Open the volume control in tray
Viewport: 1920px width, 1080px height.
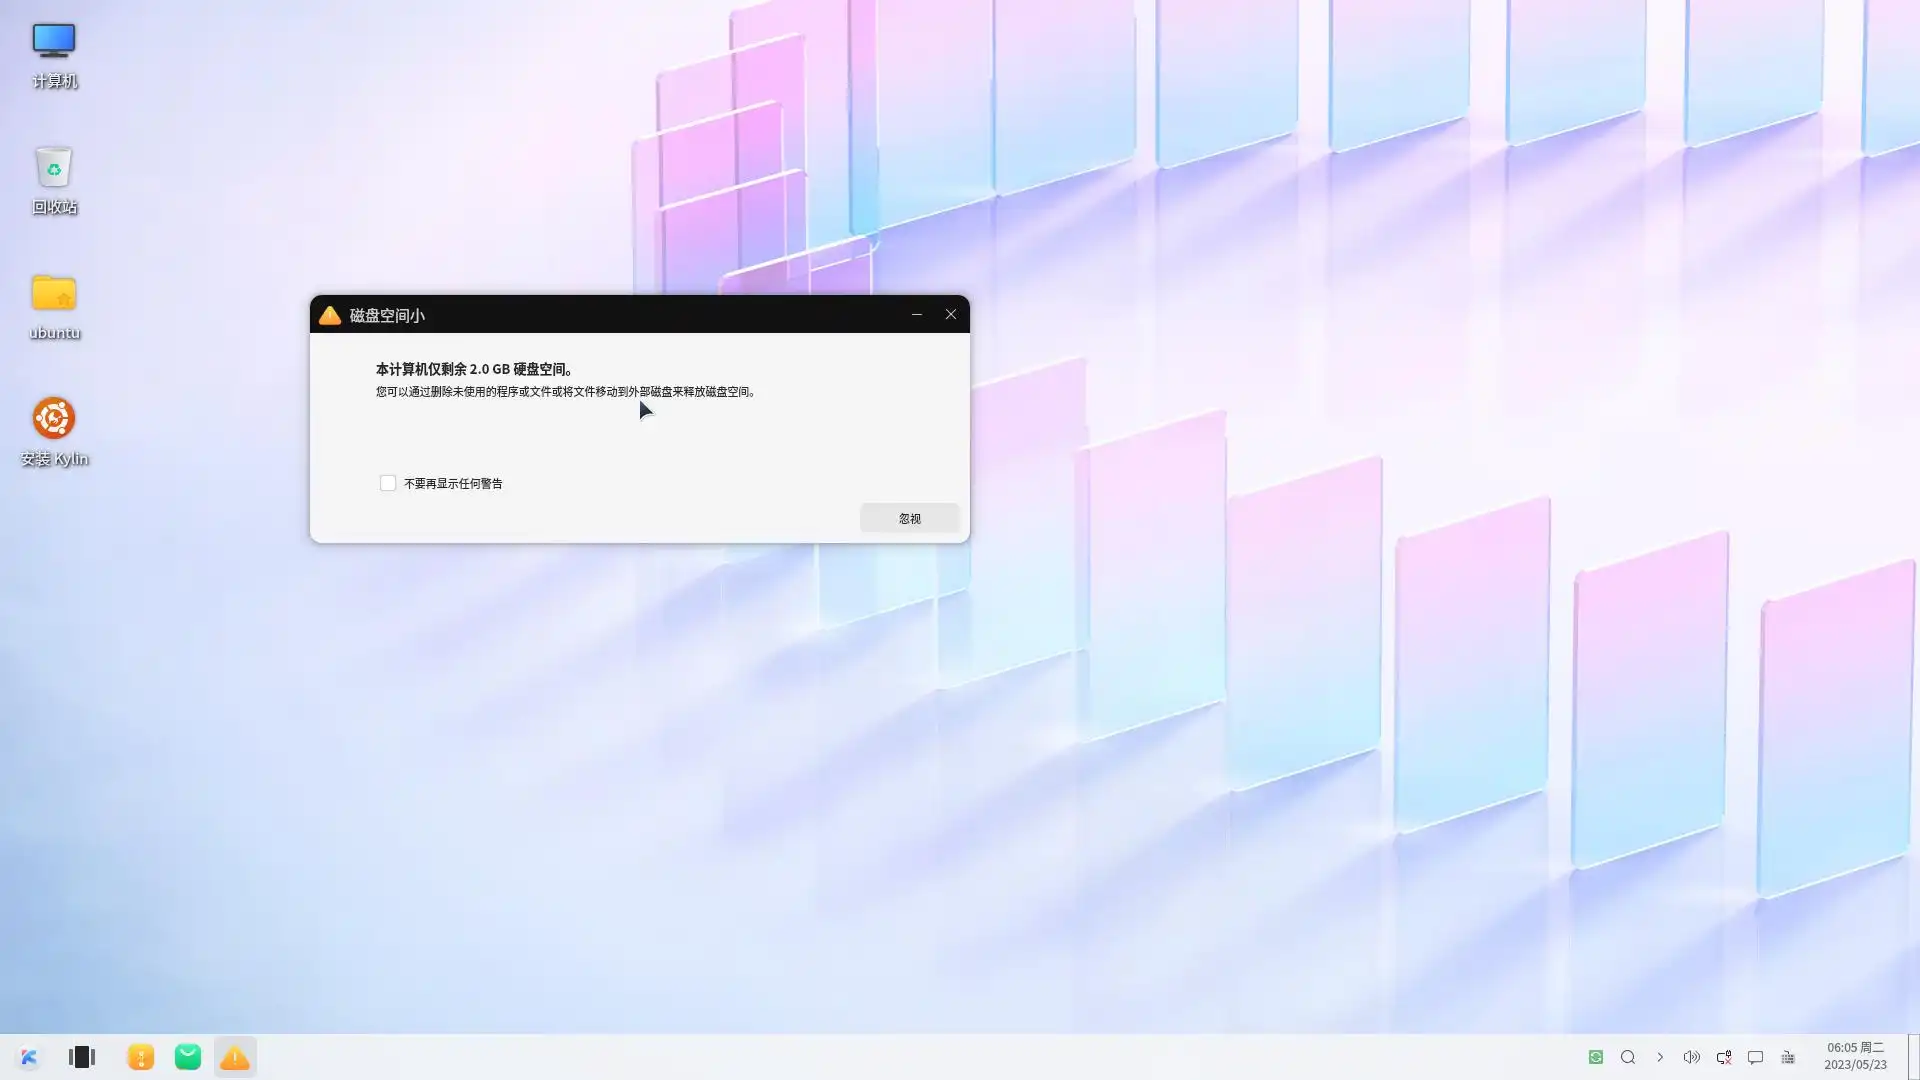1691,1057
